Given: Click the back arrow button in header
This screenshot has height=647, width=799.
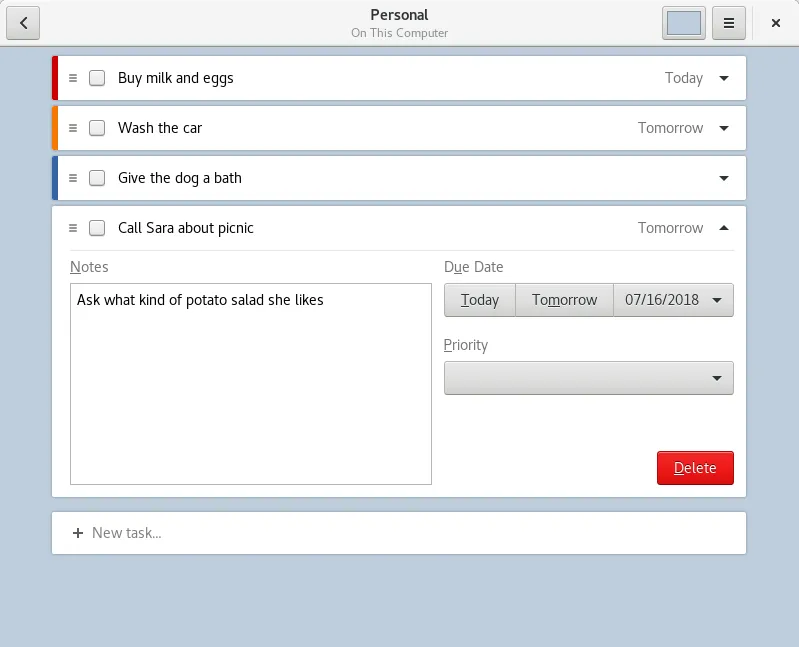Looking at the screenshot, I should point(23,23).
